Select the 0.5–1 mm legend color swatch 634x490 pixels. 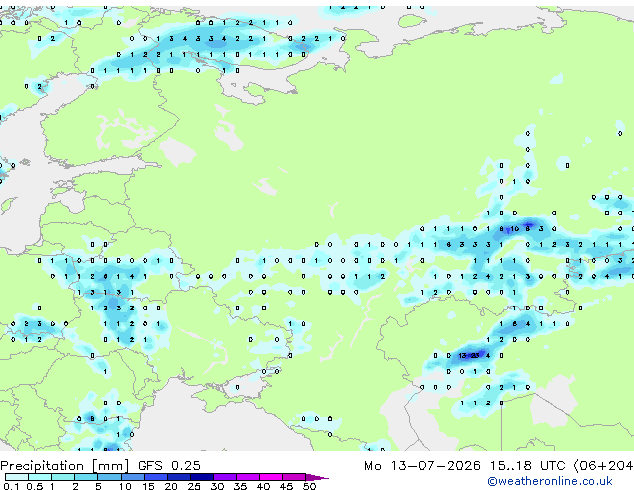[x=40, y=477]
